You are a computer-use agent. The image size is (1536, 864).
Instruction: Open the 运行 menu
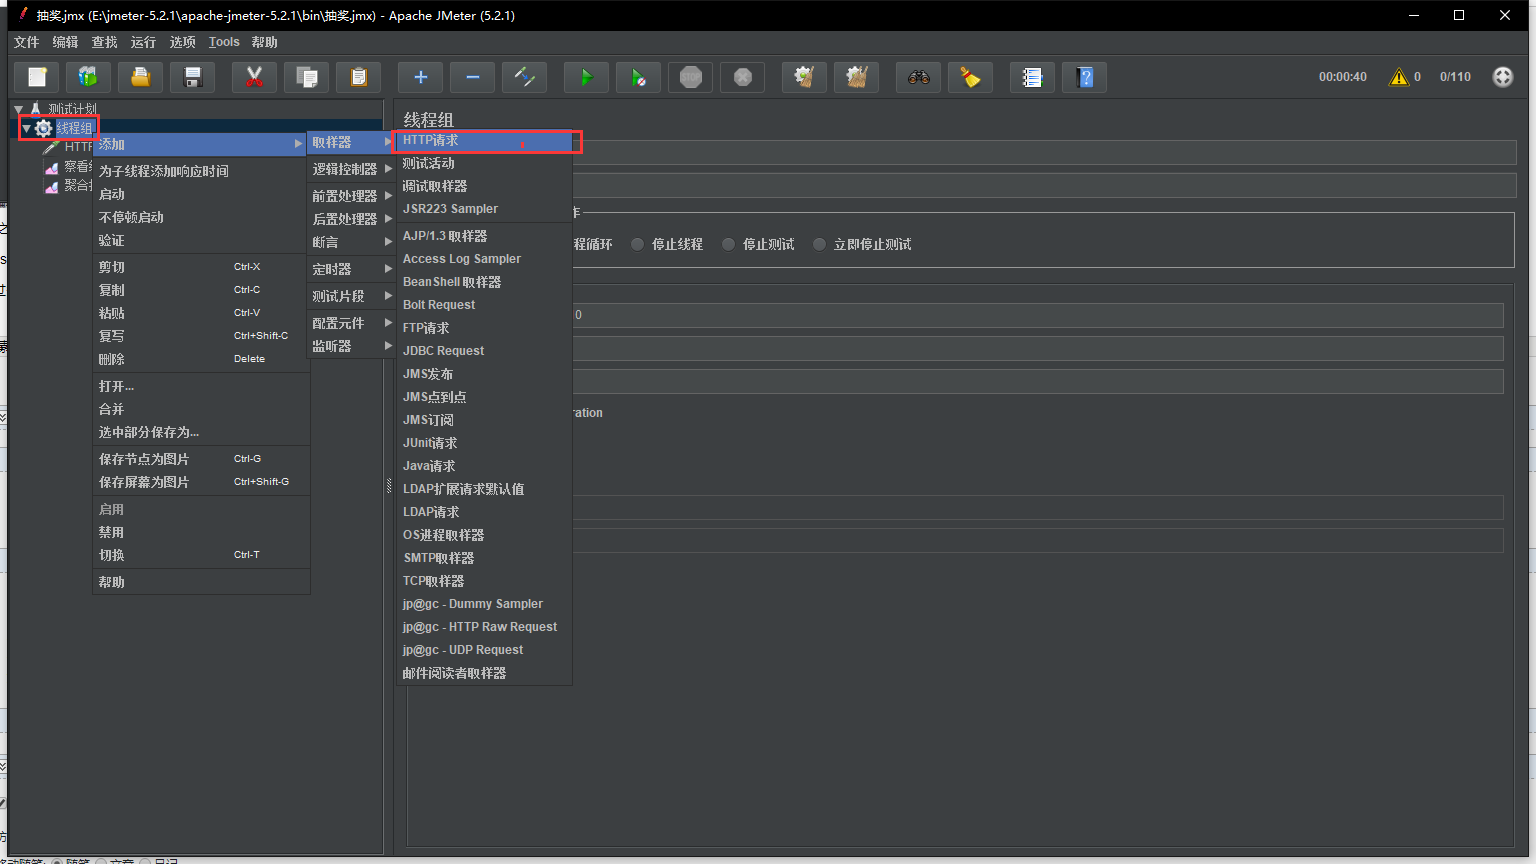(144, 42)
